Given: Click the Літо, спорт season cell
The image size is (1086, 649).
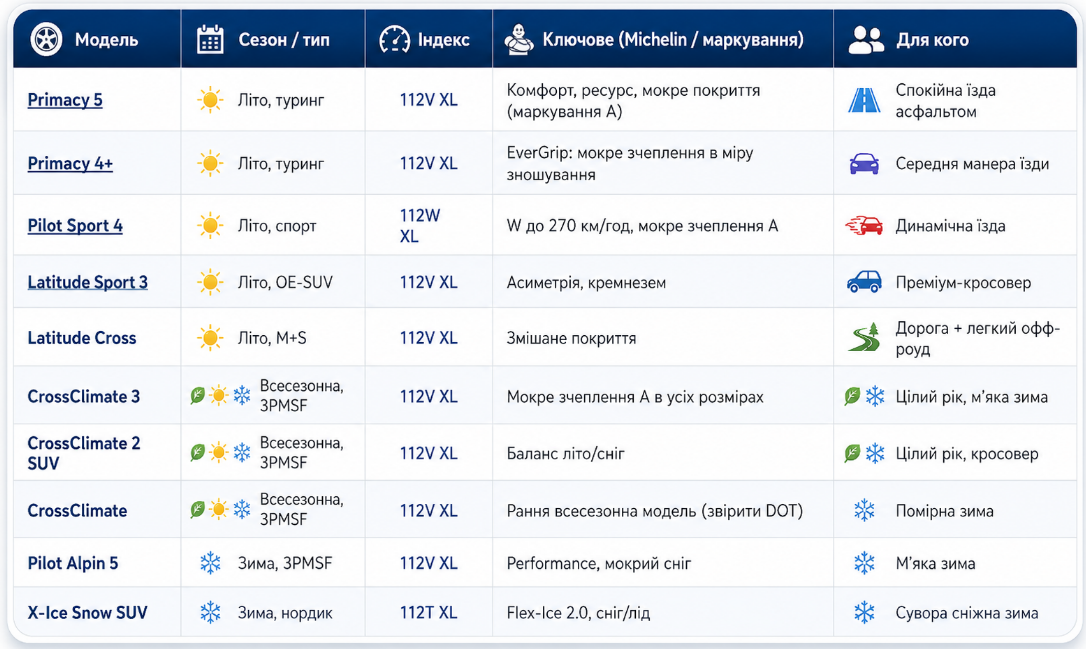Looking at the screenshot, I should pos(277,226).
